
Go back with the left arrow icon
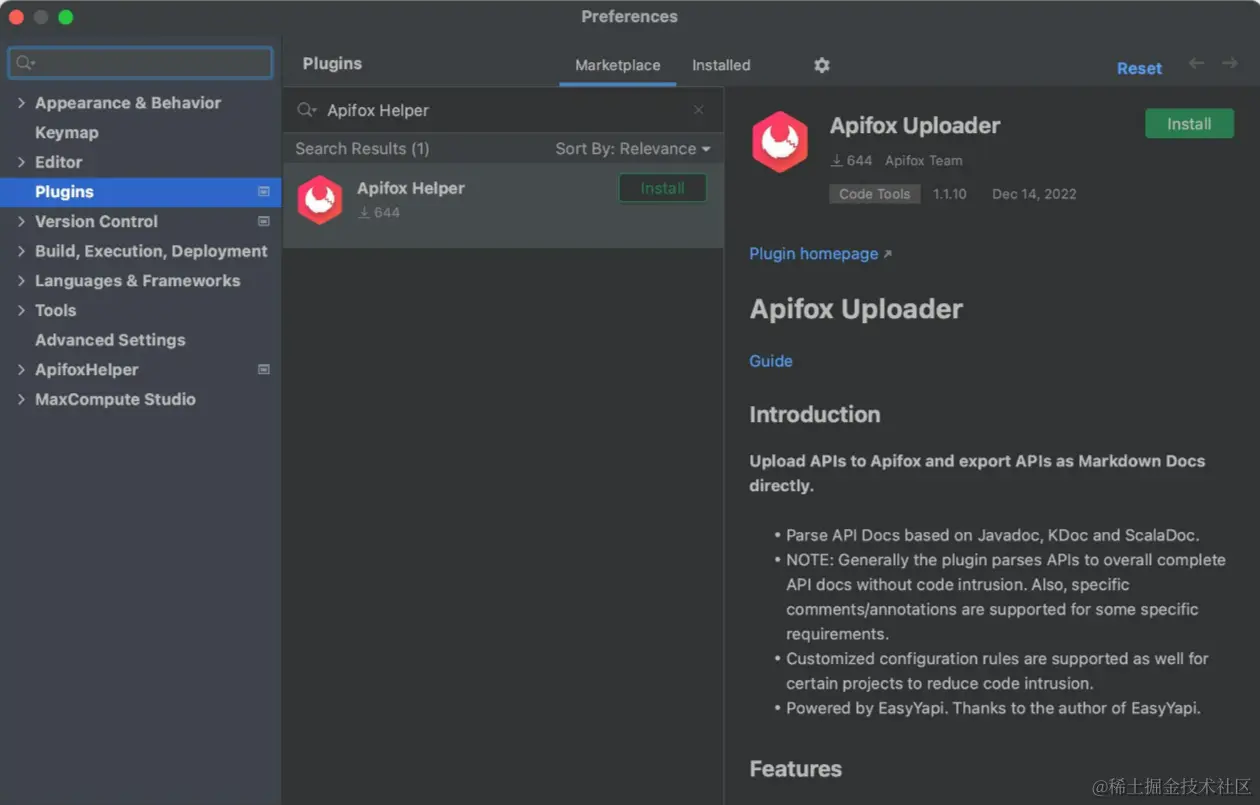point(1196,64)
